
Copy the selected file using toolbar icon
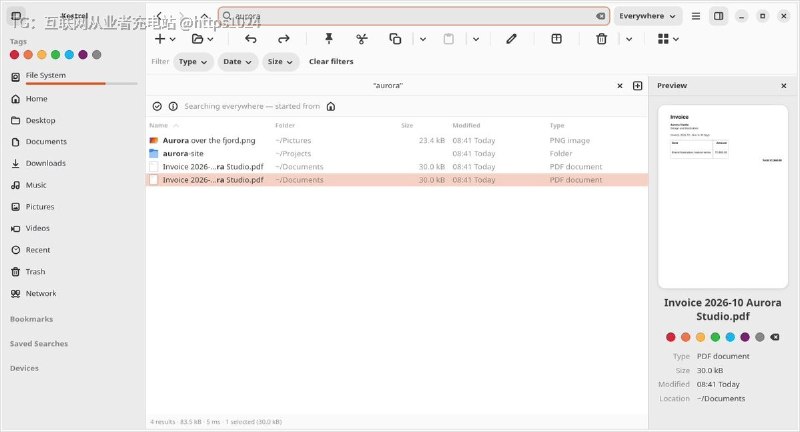pos(395,39)
